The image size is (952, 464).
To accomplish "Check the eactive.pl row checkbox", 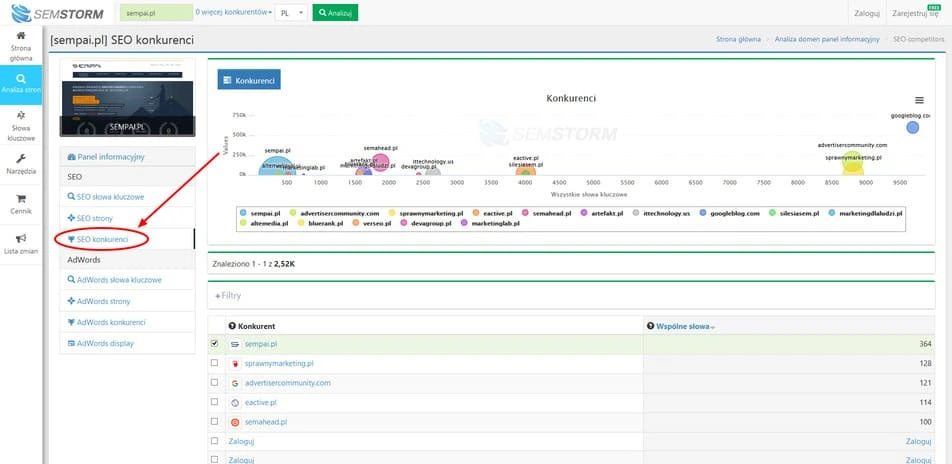I will click(x=214, y=402).
